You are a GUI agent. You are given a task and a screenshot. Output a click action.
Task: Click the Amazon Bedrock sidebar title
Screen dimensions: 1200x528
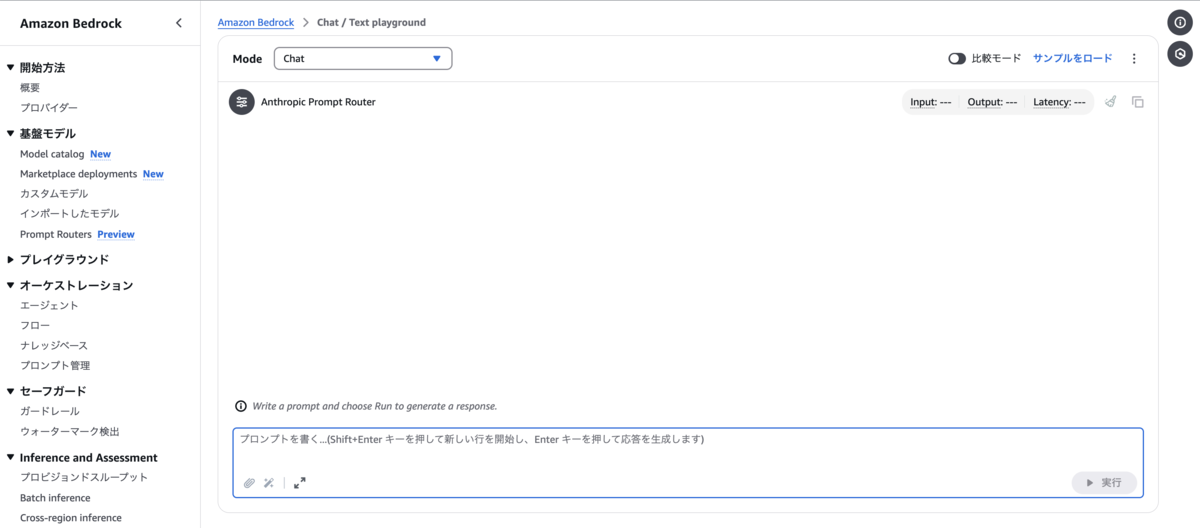tap(71, 23)
